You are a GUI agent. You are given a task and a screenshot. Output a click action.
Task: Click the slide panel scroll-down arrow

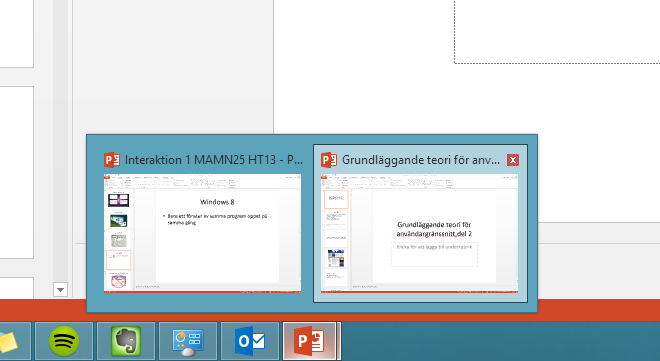click(61, 289)
